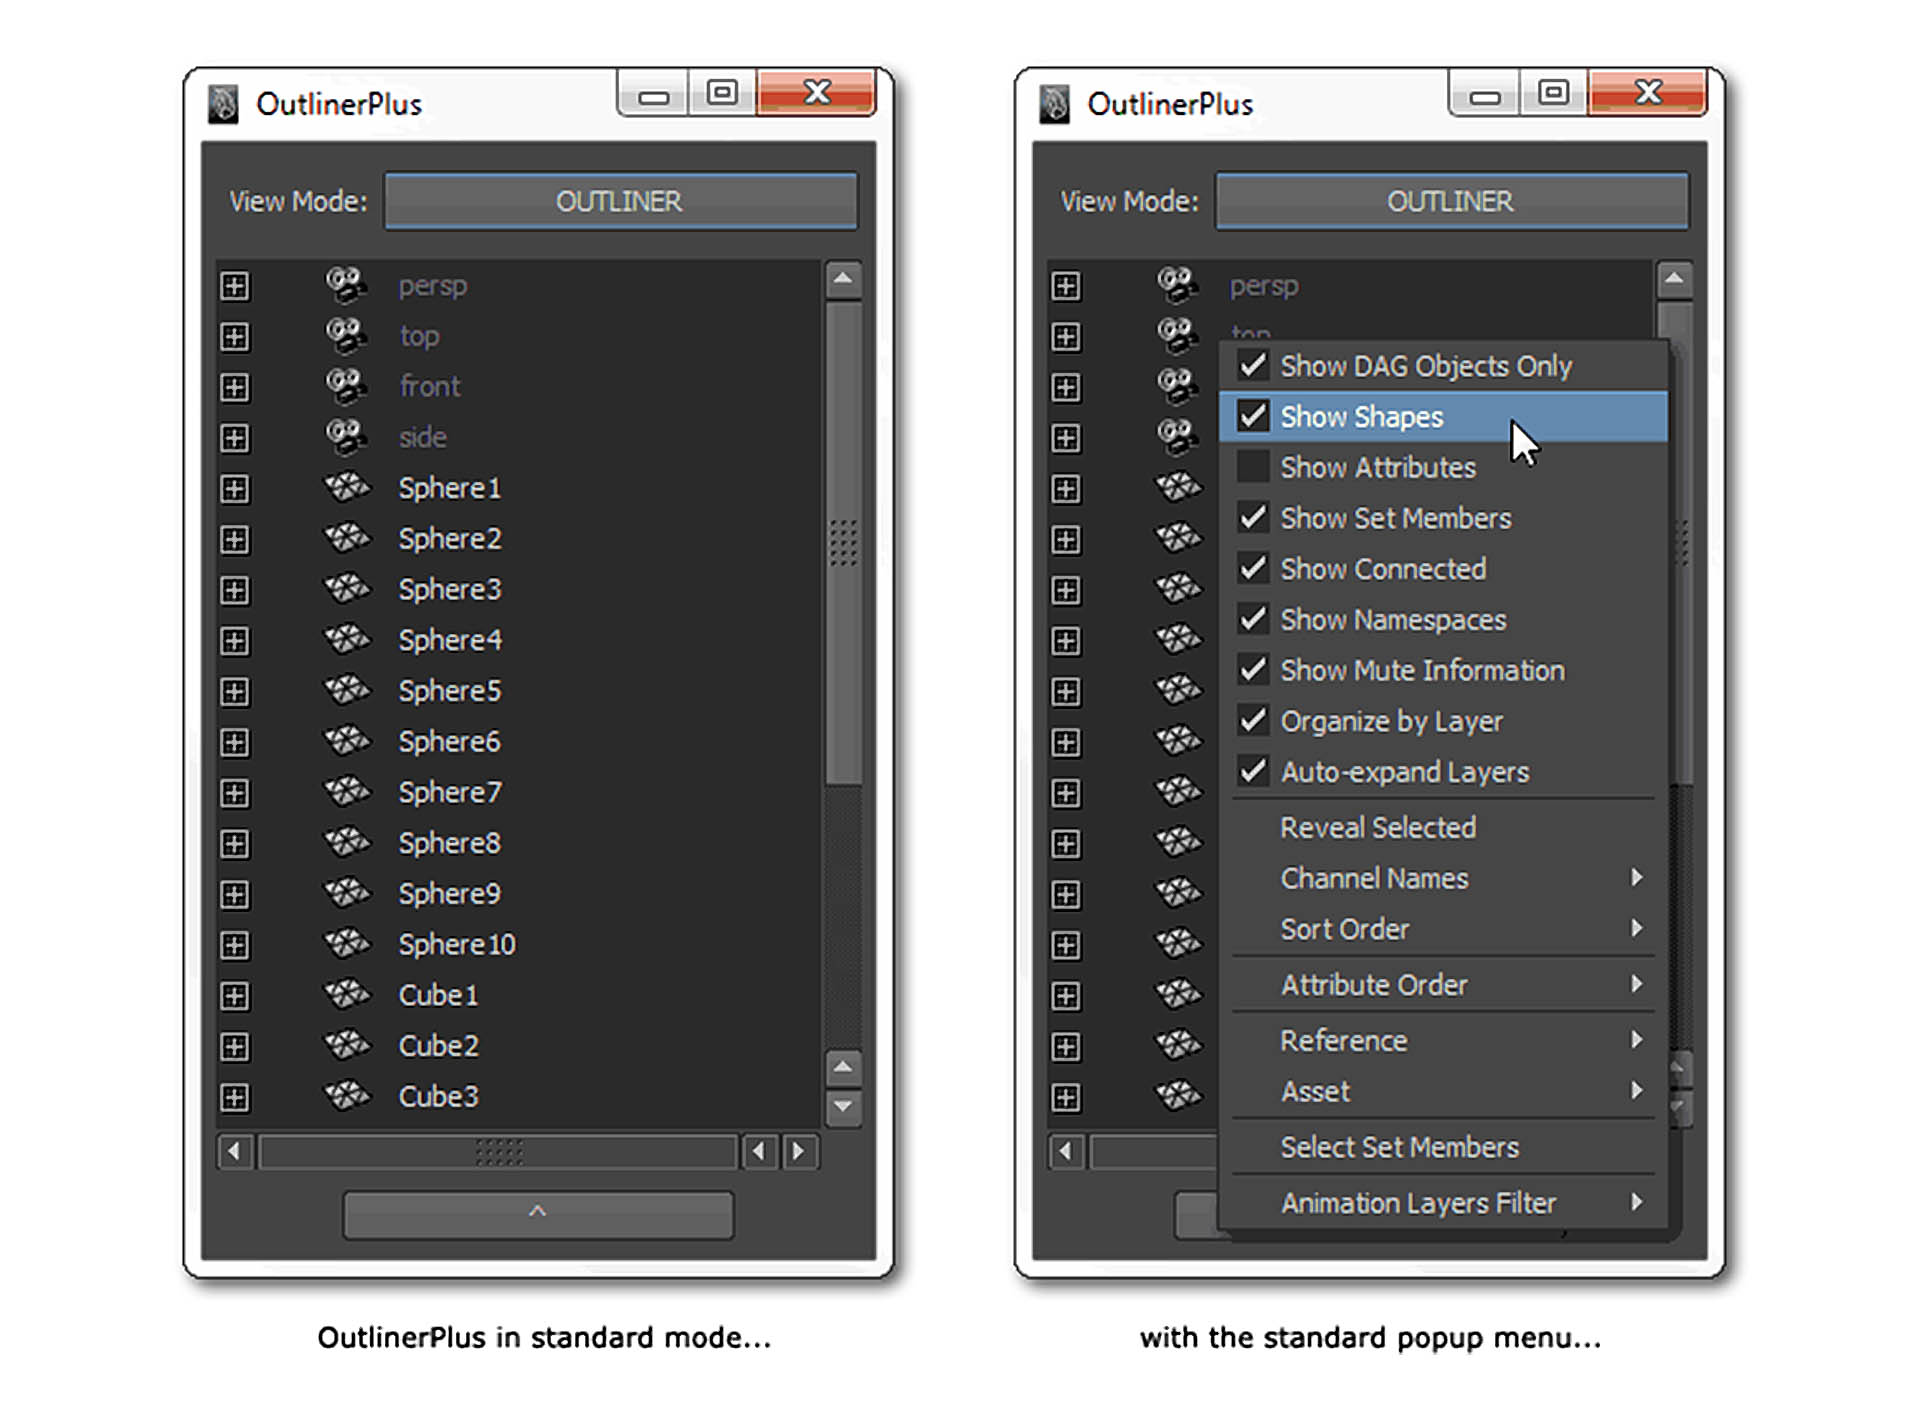
Task: Click the mesh icon beside Sphere10
Action: (x=347, y=944)
